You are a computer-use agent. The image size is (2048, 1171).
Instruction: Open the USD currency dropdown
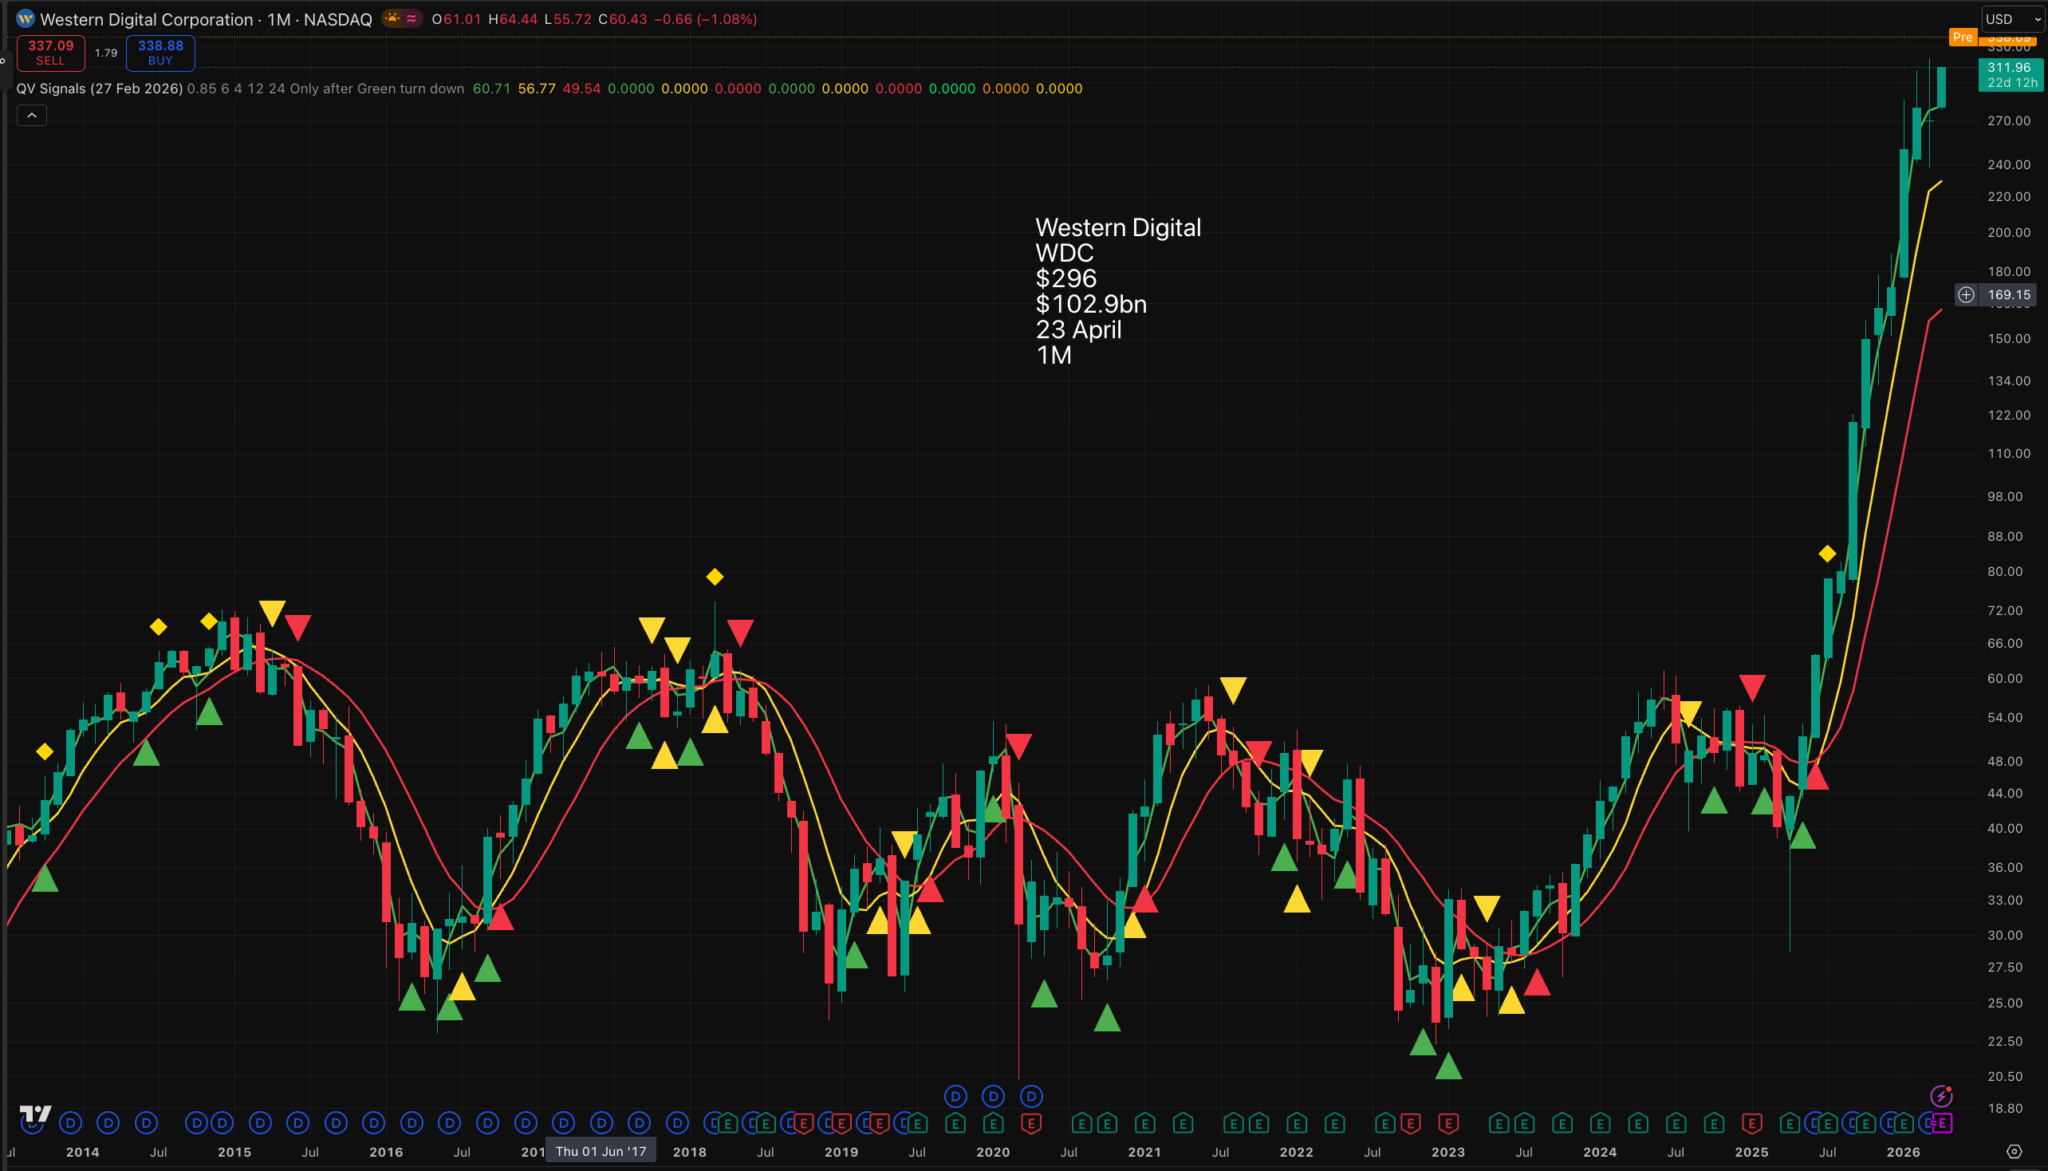[x=2013, y=19]
